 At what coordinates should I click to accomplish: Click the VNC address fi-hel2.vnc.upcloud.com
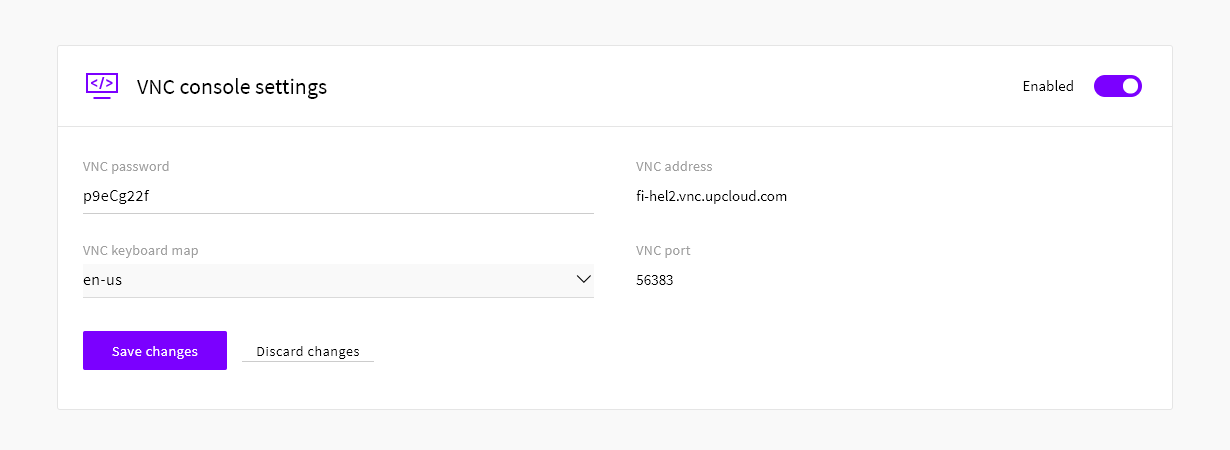click(711, 197)
